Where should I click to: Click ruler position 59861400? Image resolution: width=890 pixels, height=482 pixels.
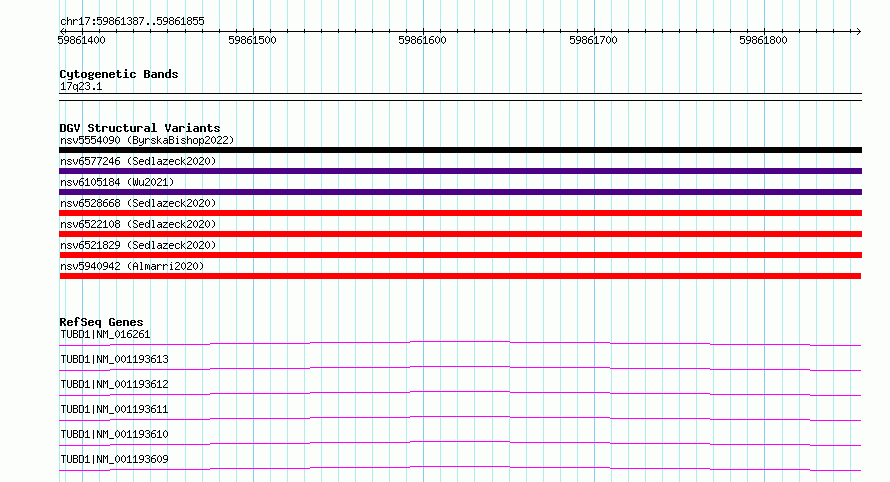[x=81, y=40]
